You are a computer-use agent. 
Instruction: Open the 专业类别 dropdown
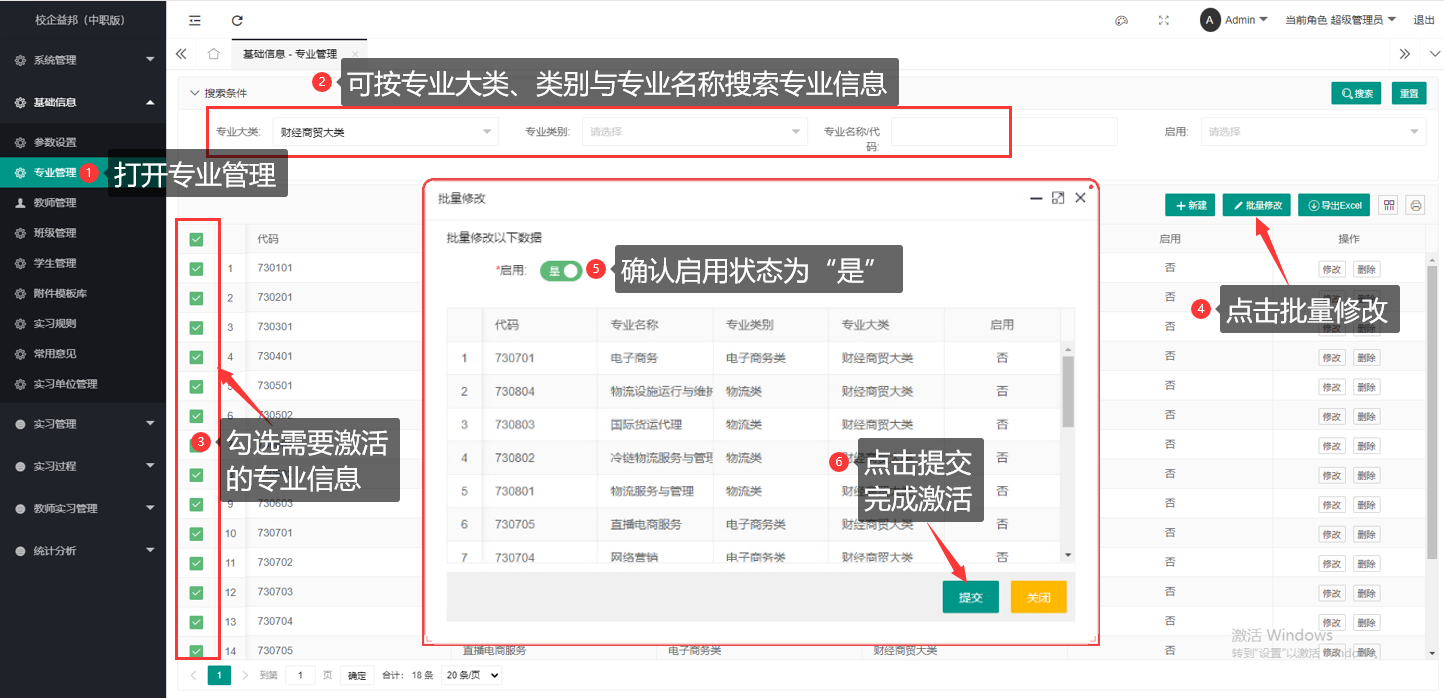tap(694, 132)
